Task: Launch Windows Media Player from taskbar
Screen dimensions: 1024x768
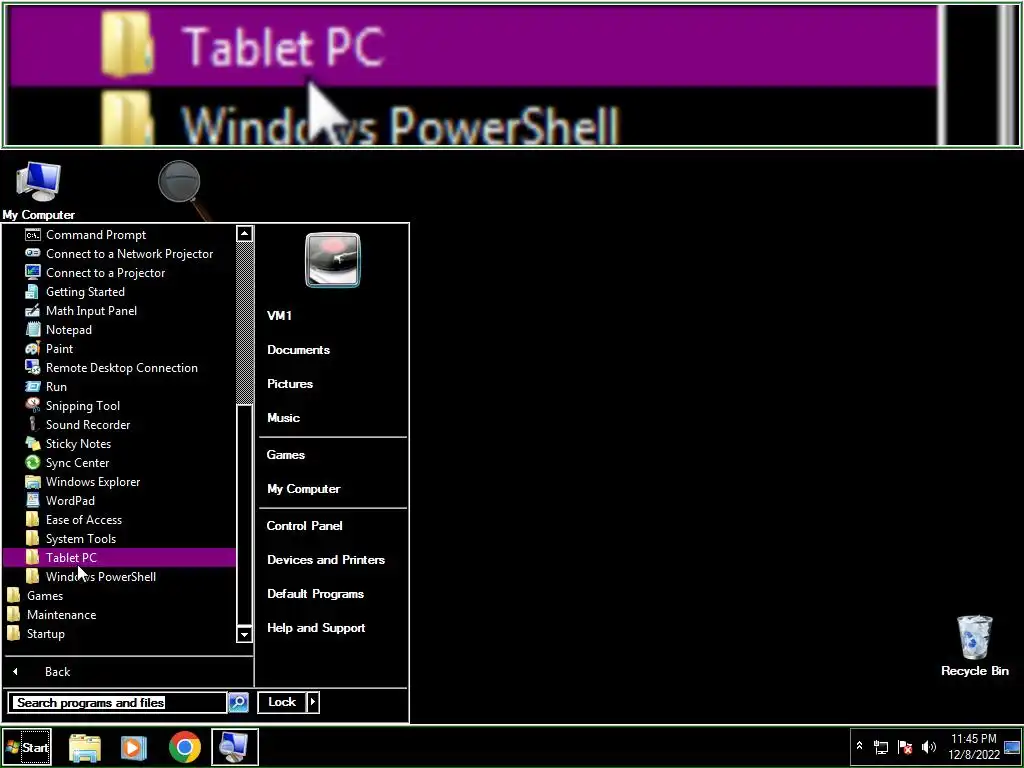Action: pyautogui.click(x=134, y=747)
